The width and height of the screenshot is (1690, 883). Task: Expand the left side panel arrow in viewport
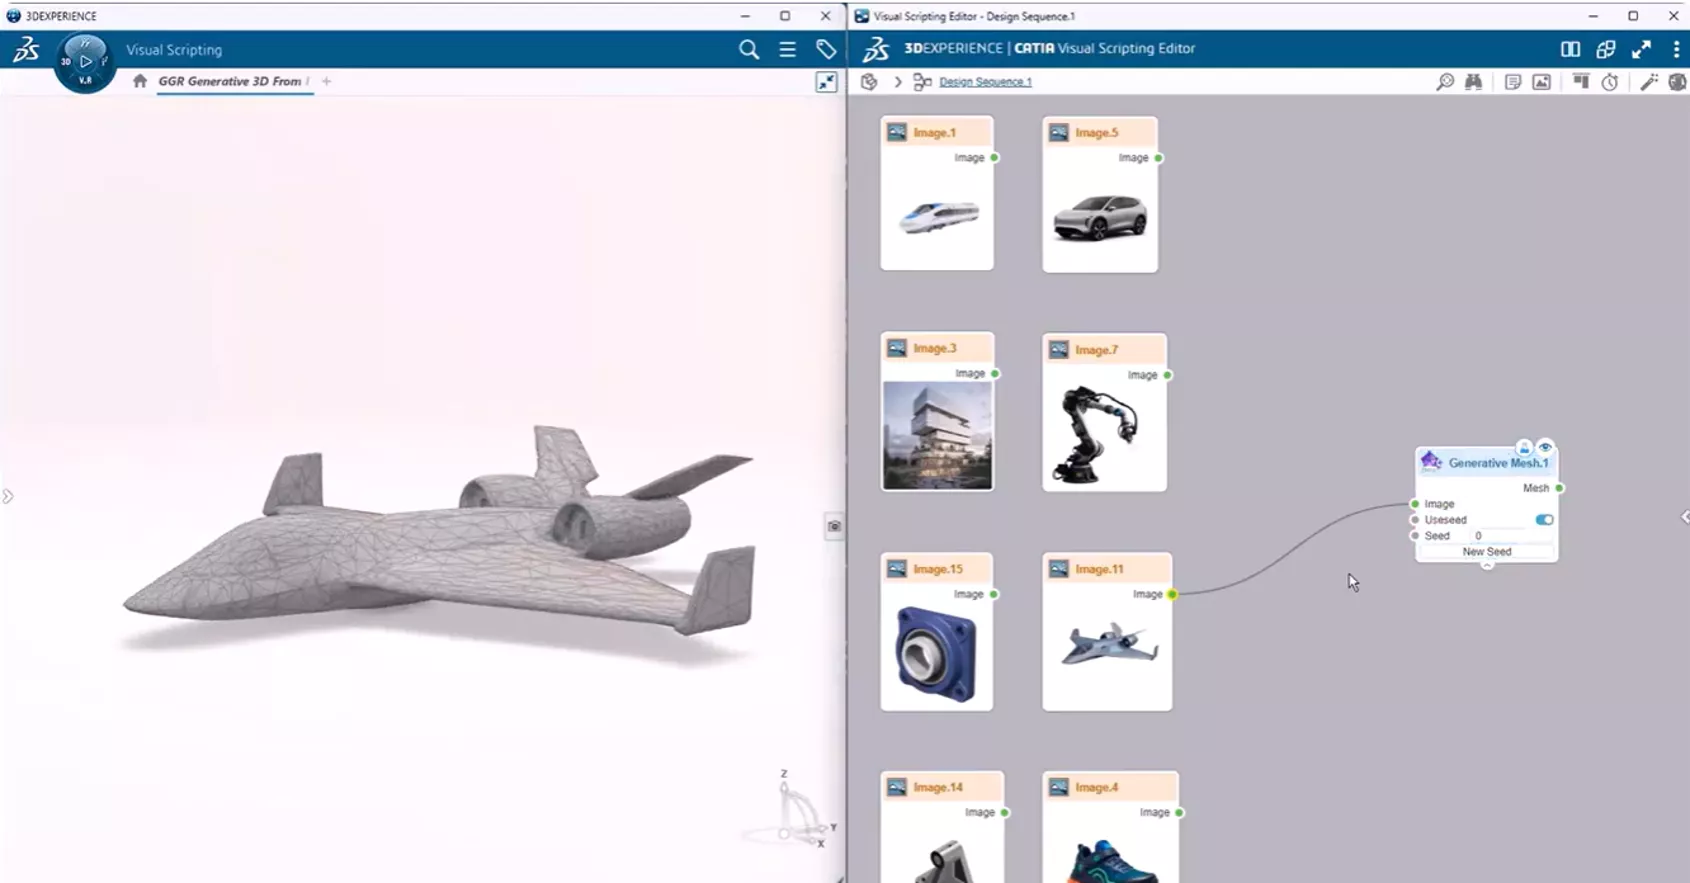pyautogui.click(x=8, y=496)
